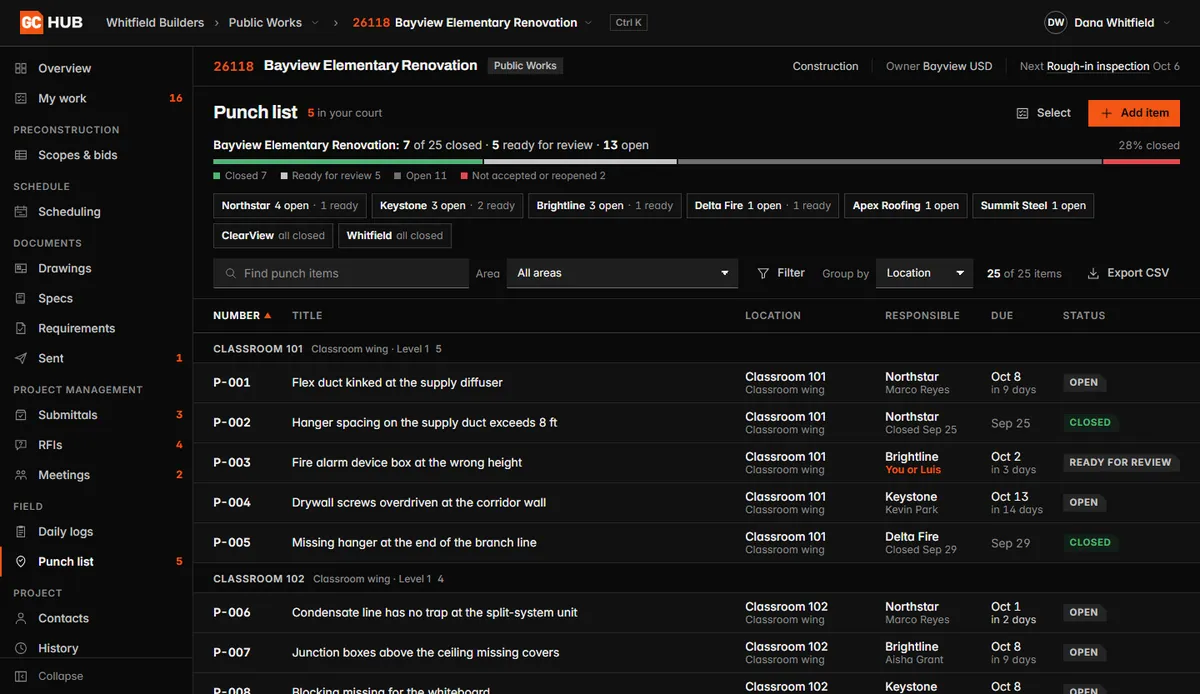Screen dimensions: 1200x694
Task: Filter by Brightline subcontractor chip
Action: click(605, 206)
